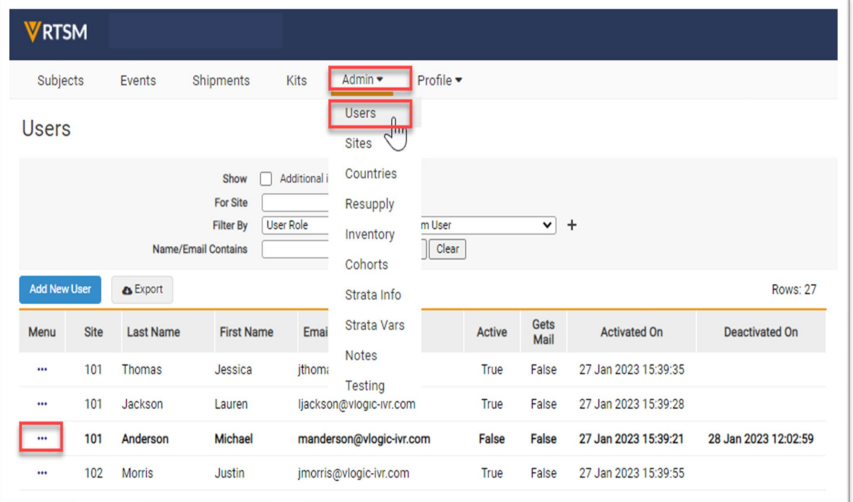The height and width of the screenshot is (502, 853).
Task: Click the Add New User button
Action: click(60, 290)
